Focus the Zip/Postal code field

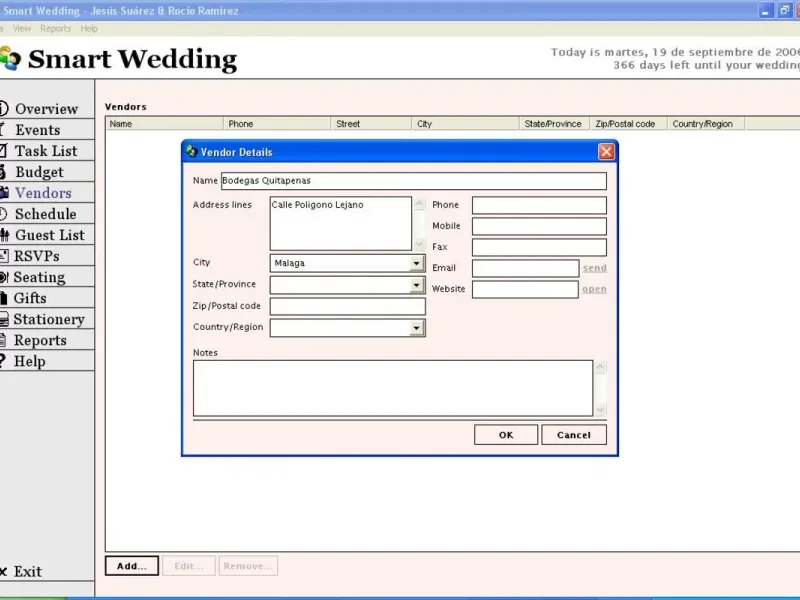(347, 306)
